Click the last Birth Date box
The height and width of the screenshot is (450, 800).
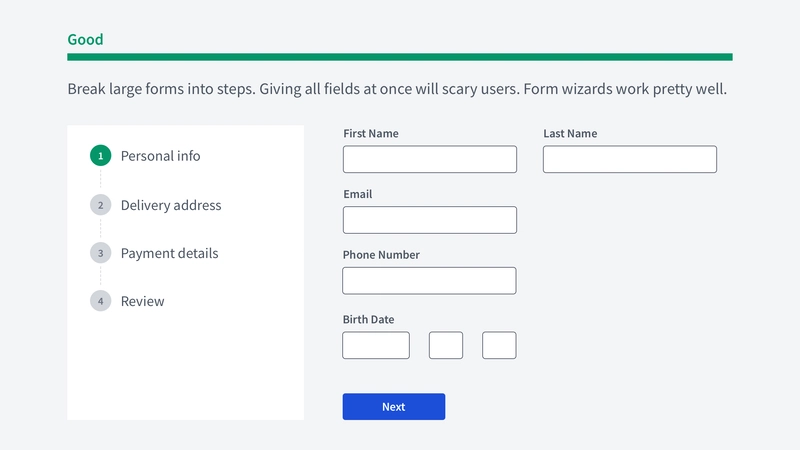pos(499,345)
